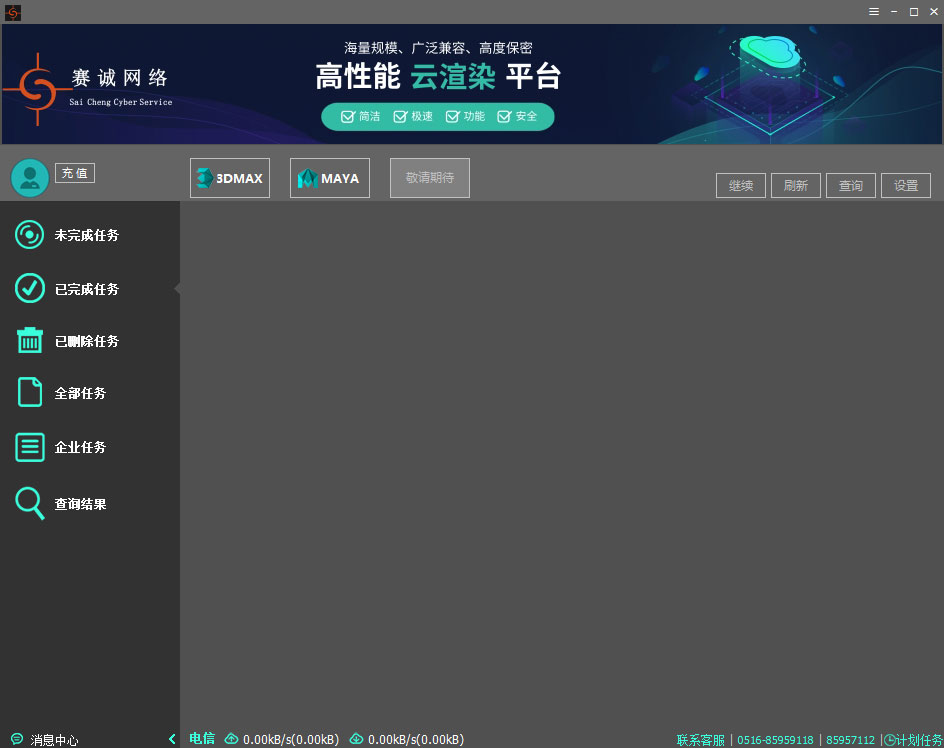Open 计划任务 scheduled tasks link
The image size is (944, 748).
(919, 740)
